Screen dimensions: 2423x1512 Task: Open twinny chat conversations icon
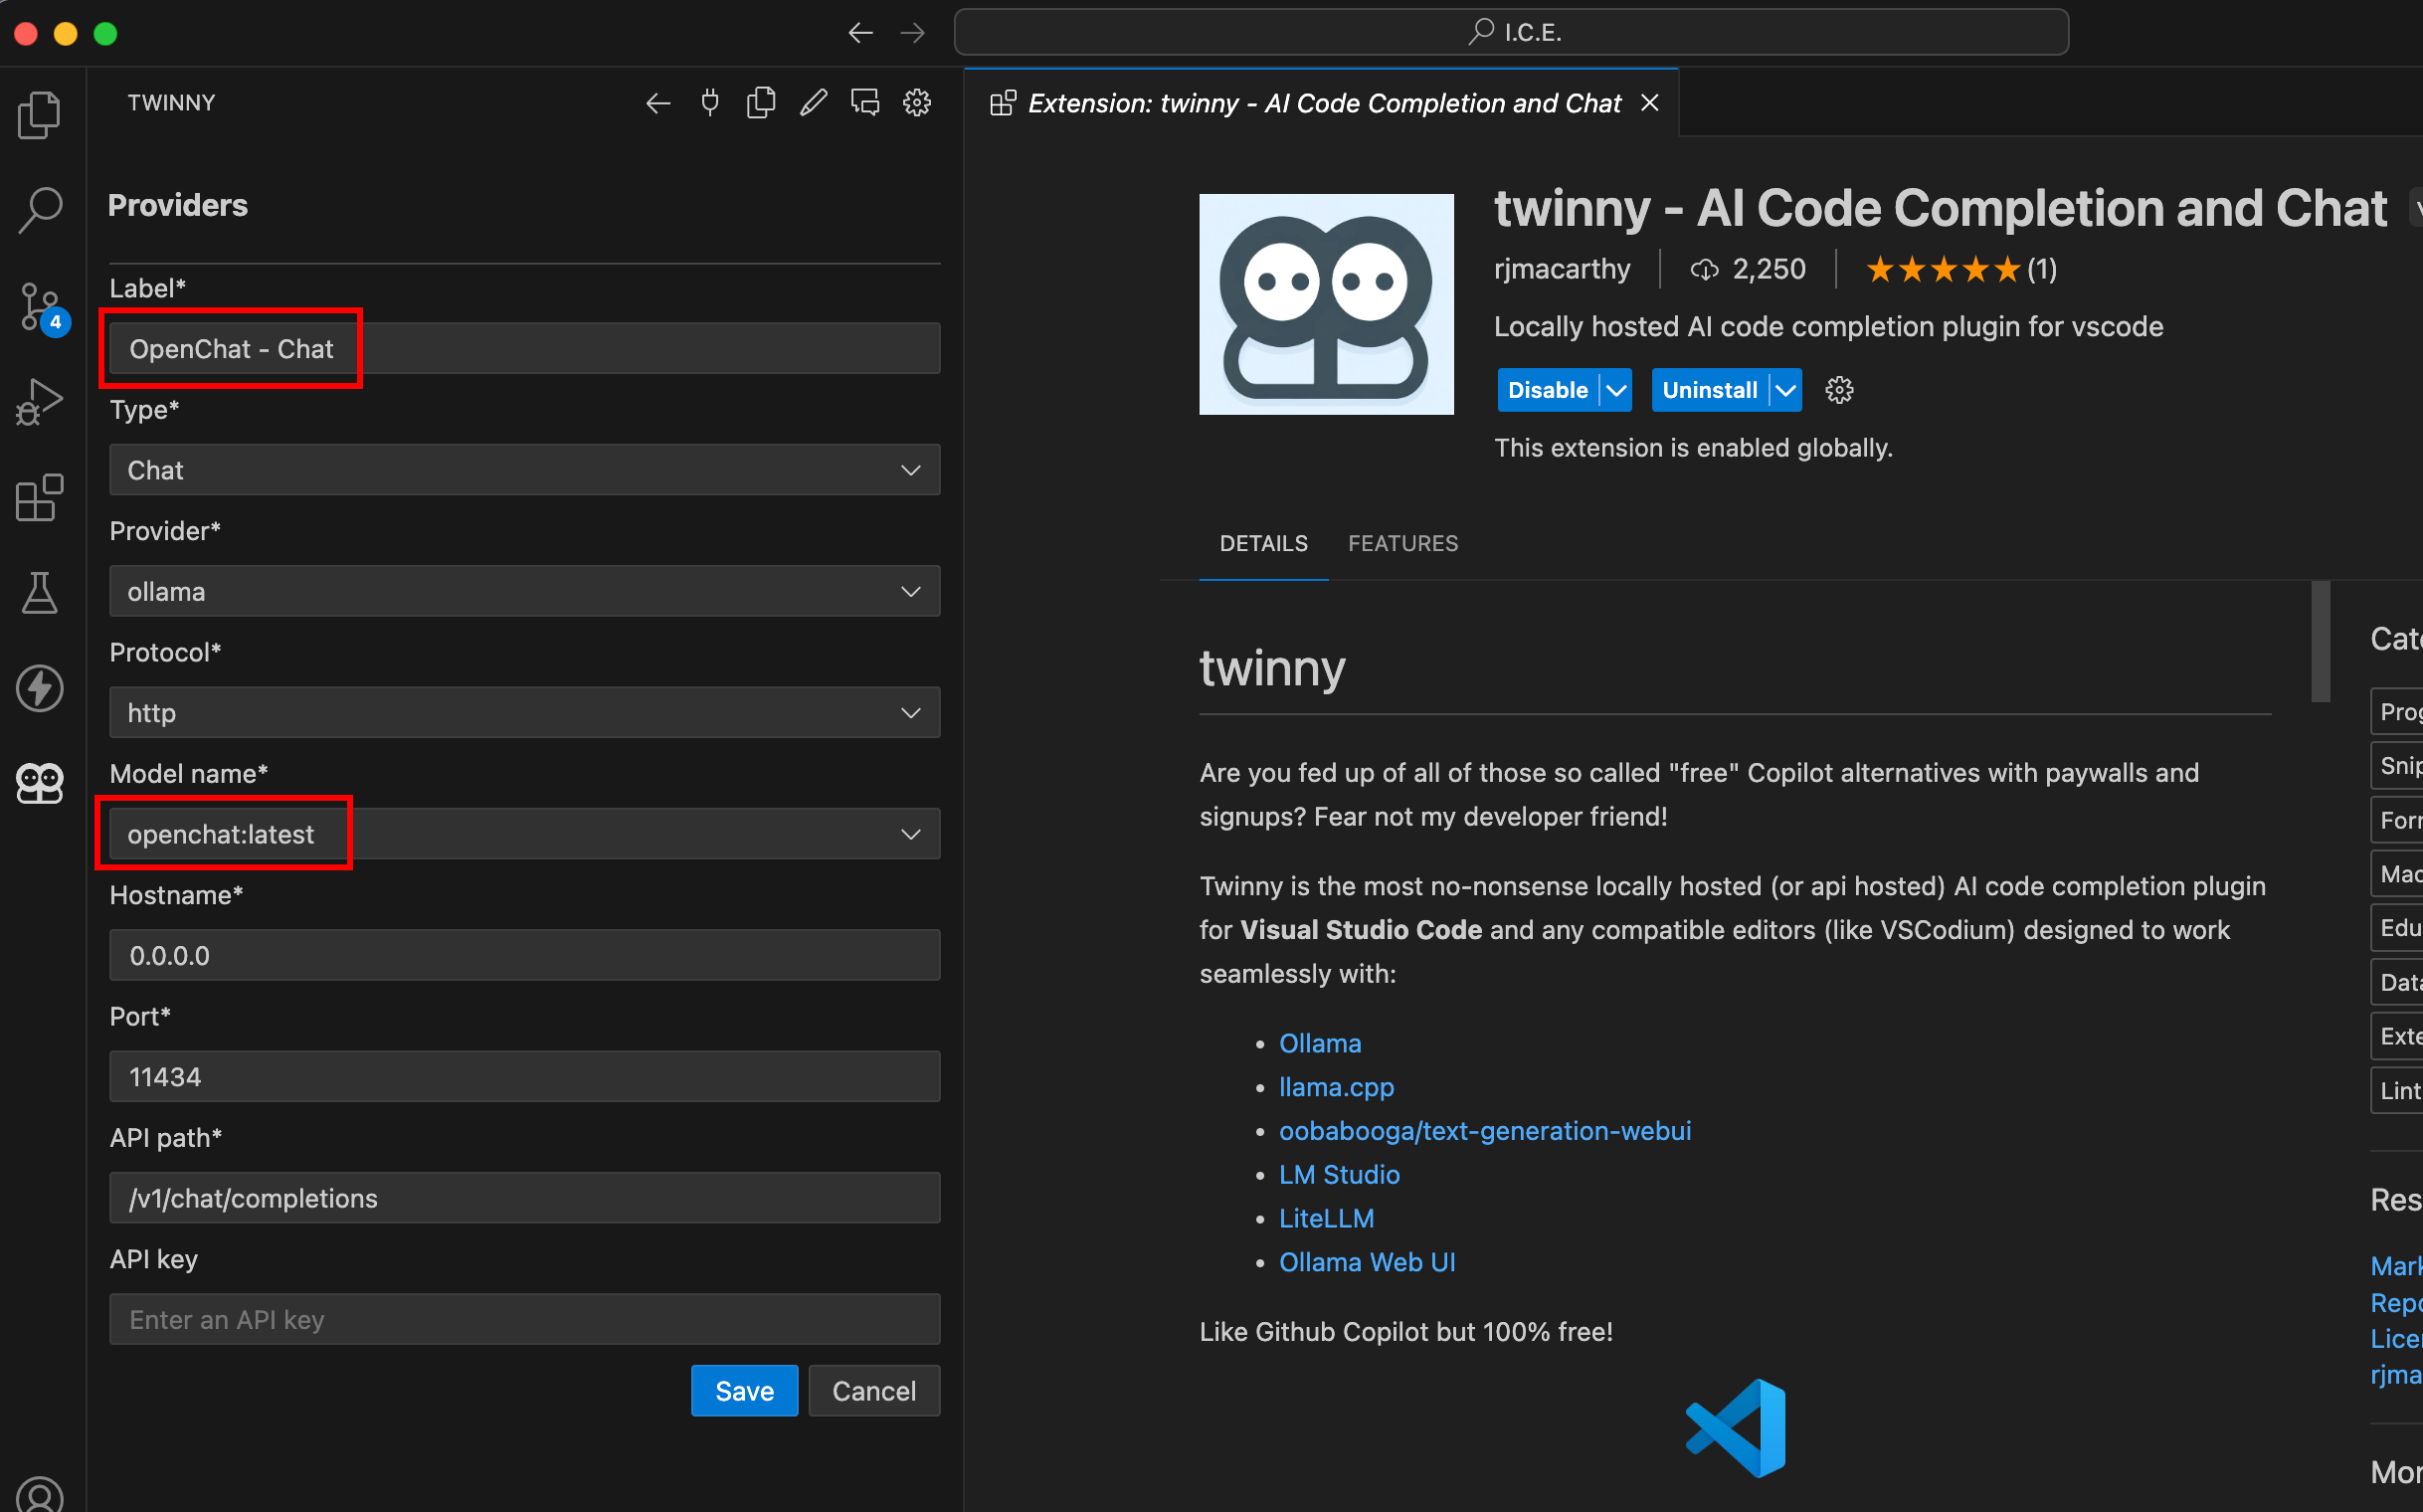[x=865, y=103]
